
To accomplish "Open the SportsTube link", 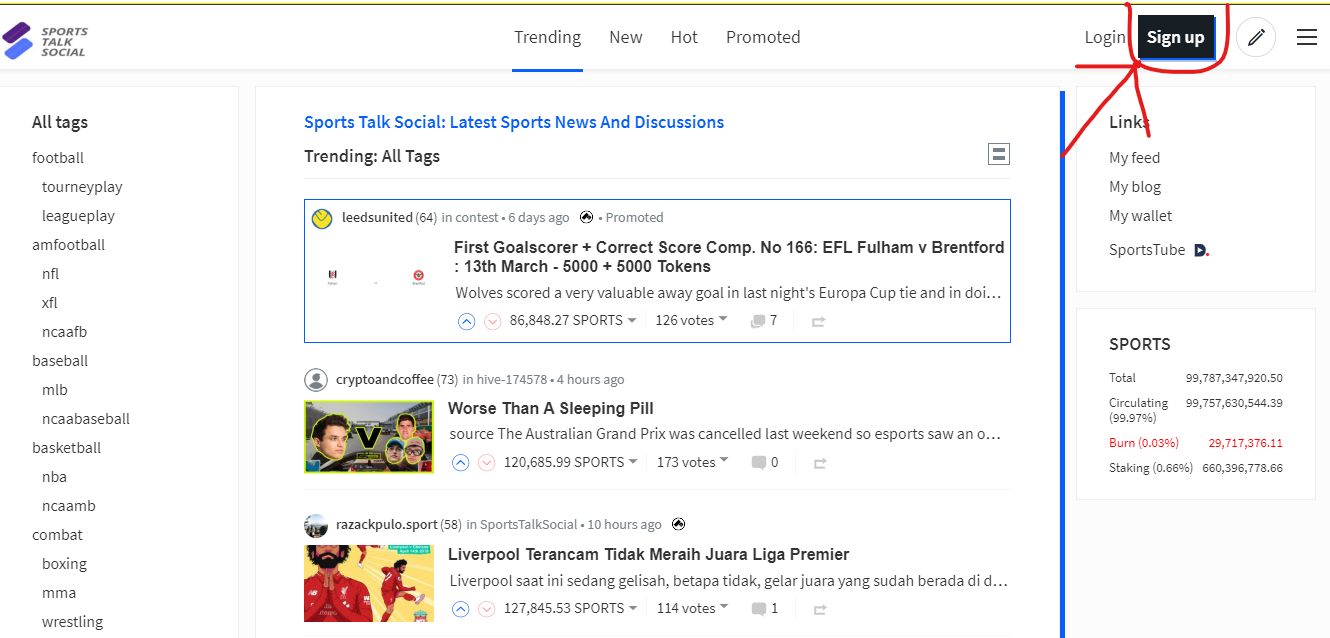I will click(x=1147, y=250).
